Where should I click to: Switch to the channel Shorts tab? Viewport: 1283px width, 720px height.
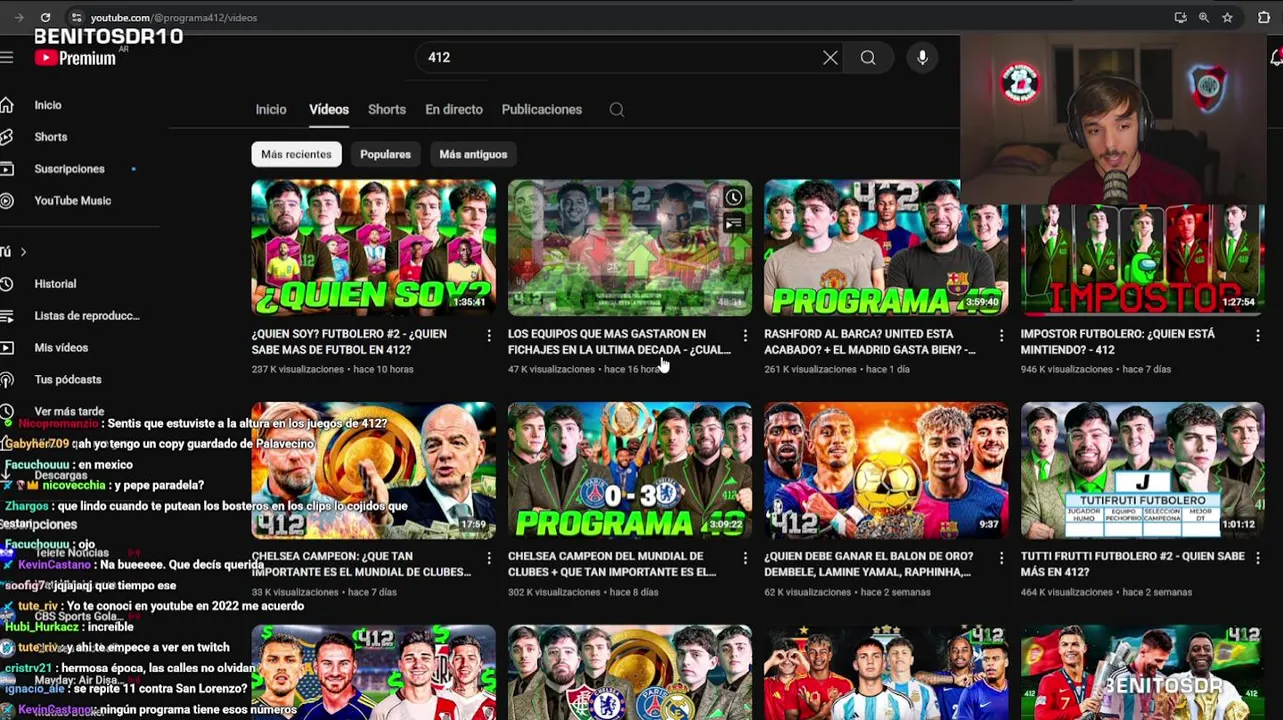387,110
